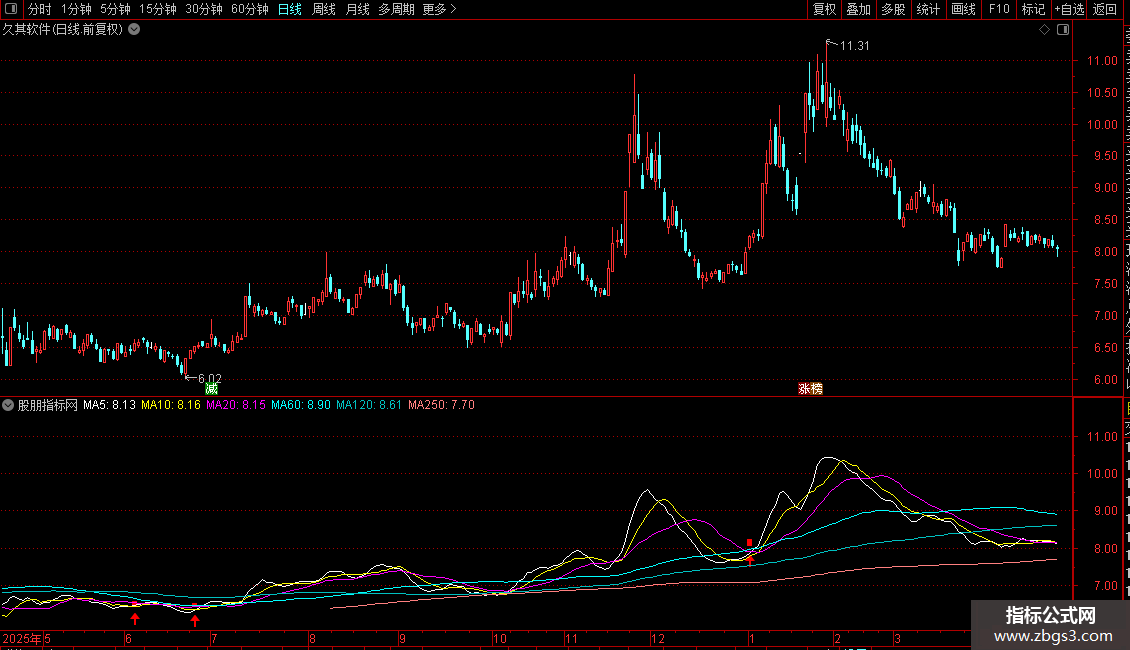Click the green 减 marker on chart
The image size is (1130, 650).
tap(211, 388)
